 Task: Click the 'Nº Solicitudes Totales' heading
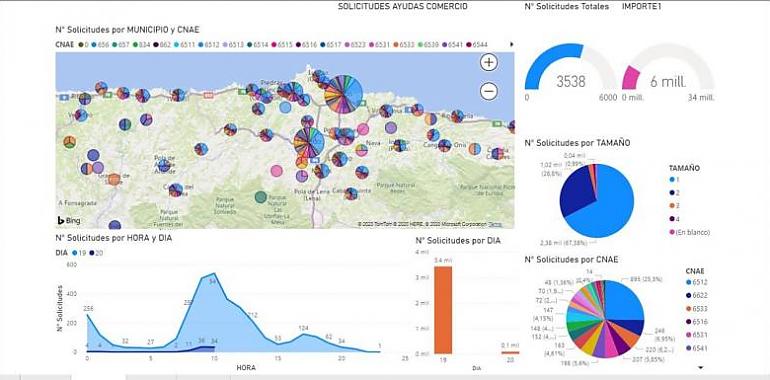567,6
